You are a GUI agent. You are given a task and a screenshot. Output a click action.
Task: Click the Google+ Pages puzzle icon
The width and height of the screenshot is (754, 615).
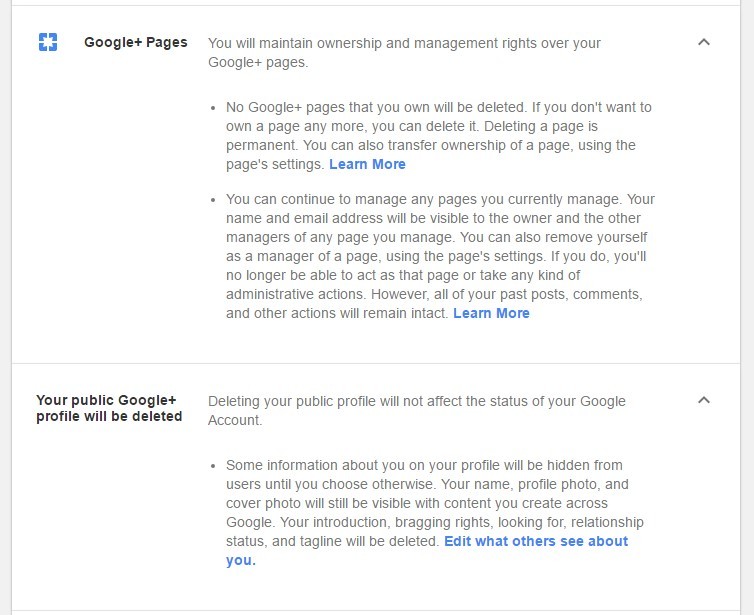pos(48,42)
